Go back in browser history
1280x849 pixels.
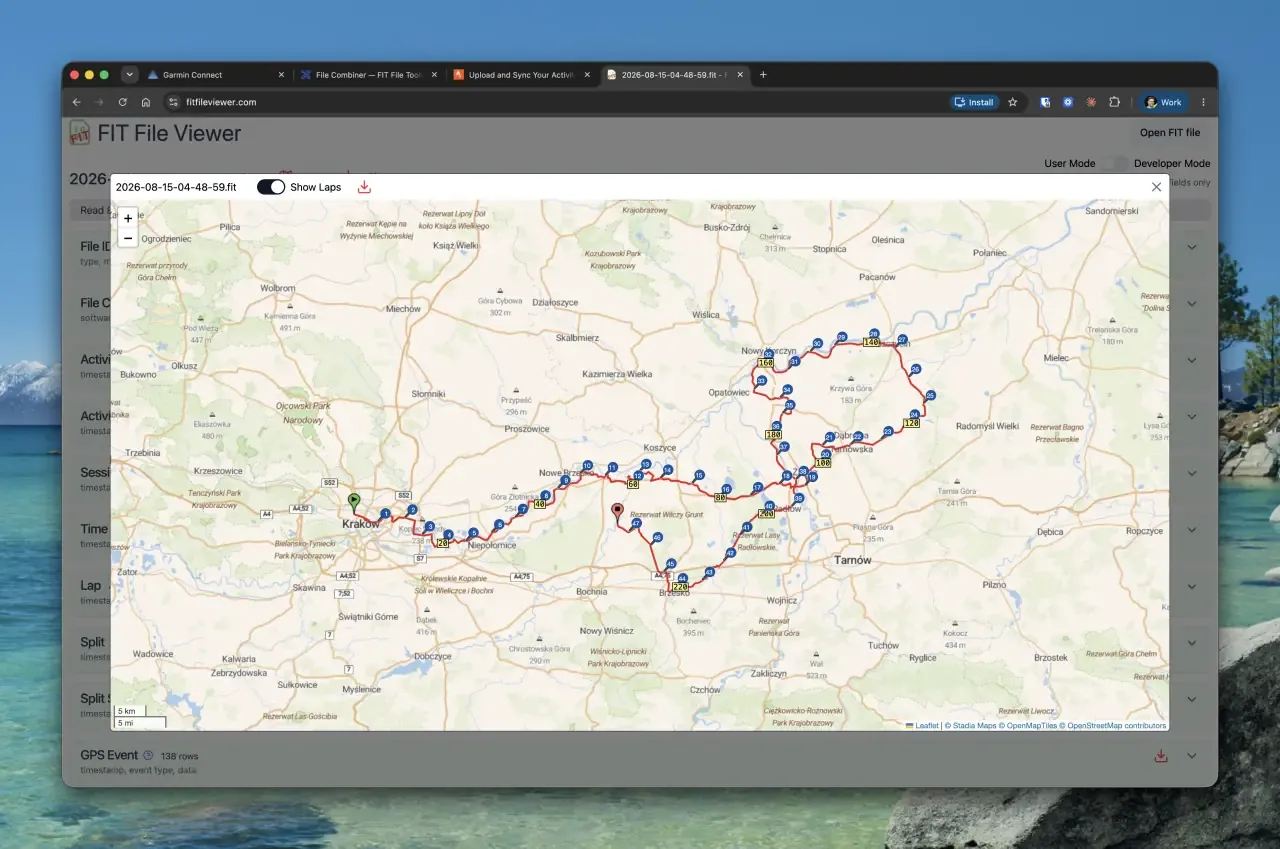77,102
